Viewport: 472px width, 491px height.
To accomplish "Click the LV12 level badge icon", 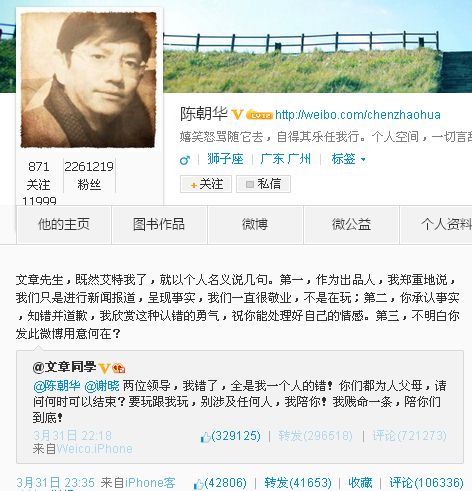I will (x=259, y=115).
